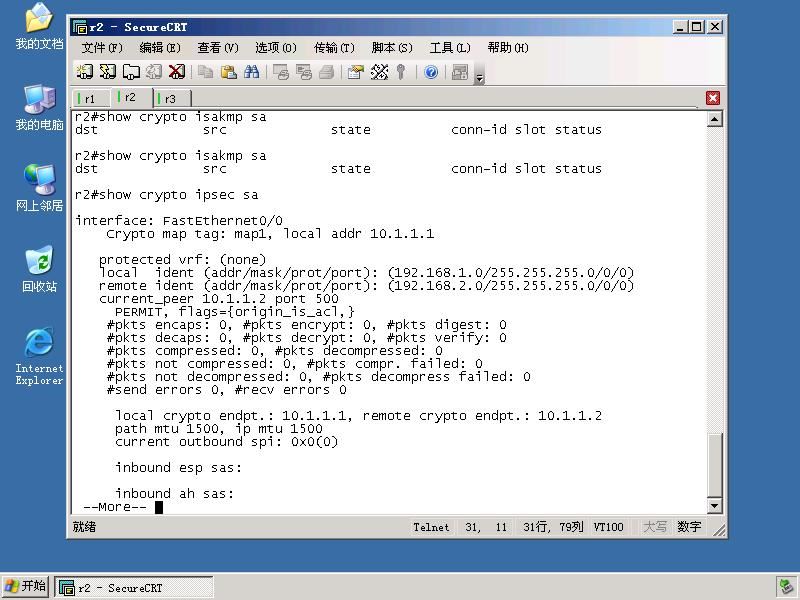Click the --More-- prompt line
This screenshot has height=600, width=800.
pos(123,507)
